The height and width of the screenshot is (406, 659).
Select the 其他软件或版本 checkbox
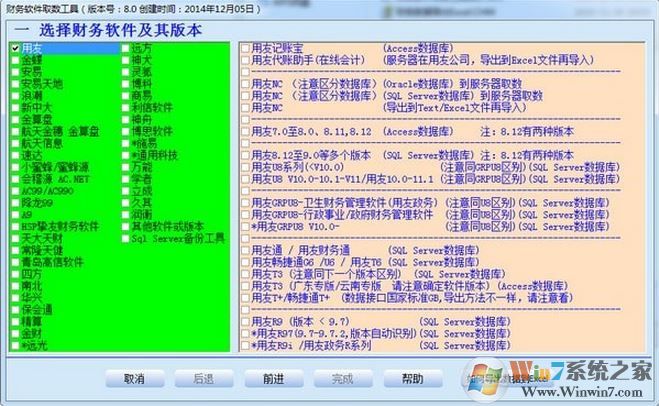tap(125, 227)
